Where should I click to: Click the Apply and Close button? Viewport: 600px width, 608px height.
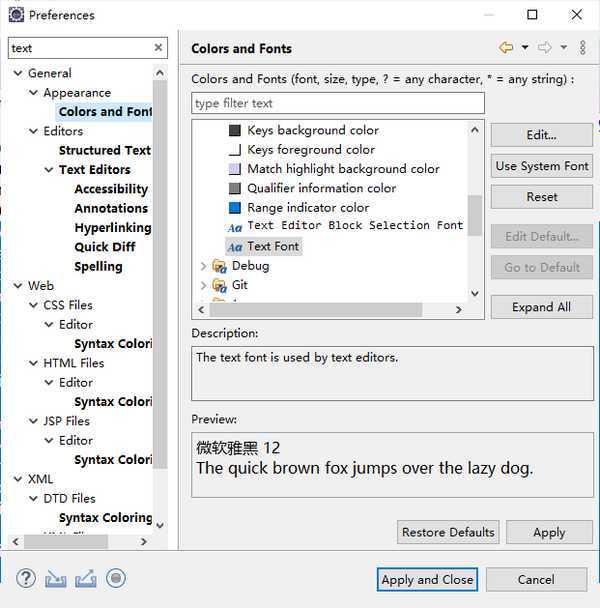pyautogui.click(x=427, y=579)
